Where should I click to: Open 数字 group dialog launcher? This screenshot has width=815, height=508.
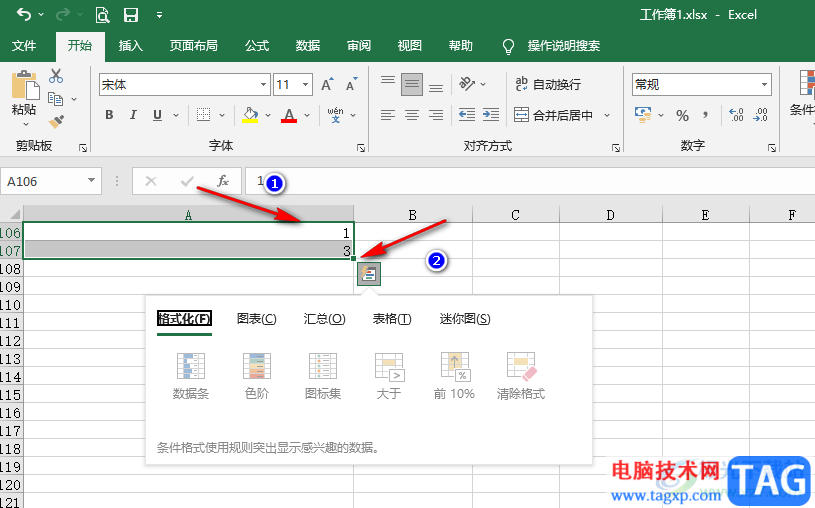772,148
